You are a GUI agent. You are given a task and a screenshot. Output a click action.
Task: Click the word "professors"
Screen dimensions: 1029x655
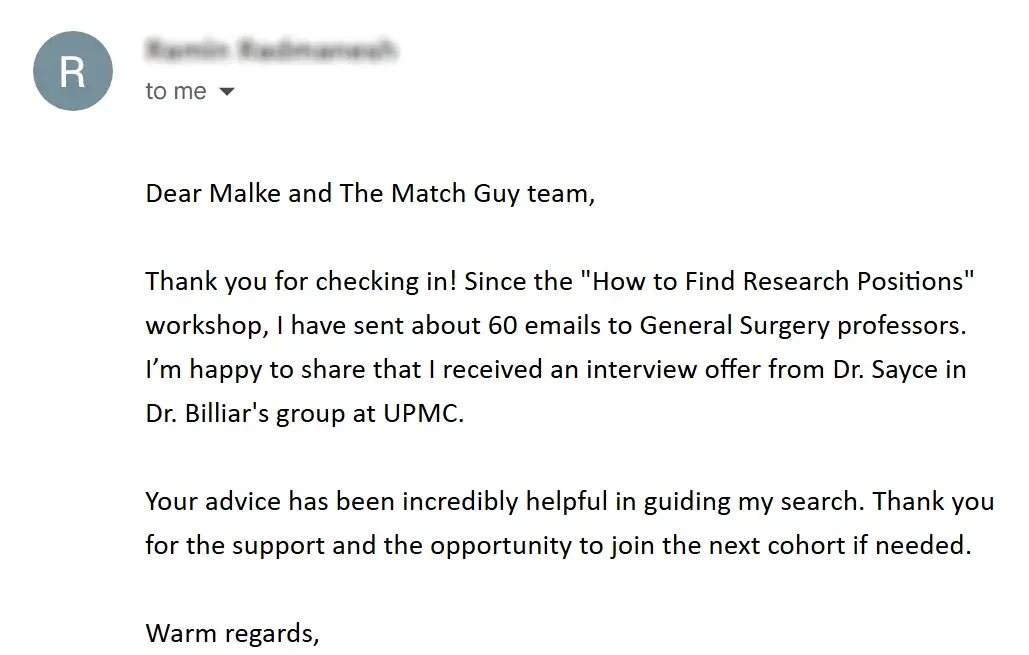[901, 326]
